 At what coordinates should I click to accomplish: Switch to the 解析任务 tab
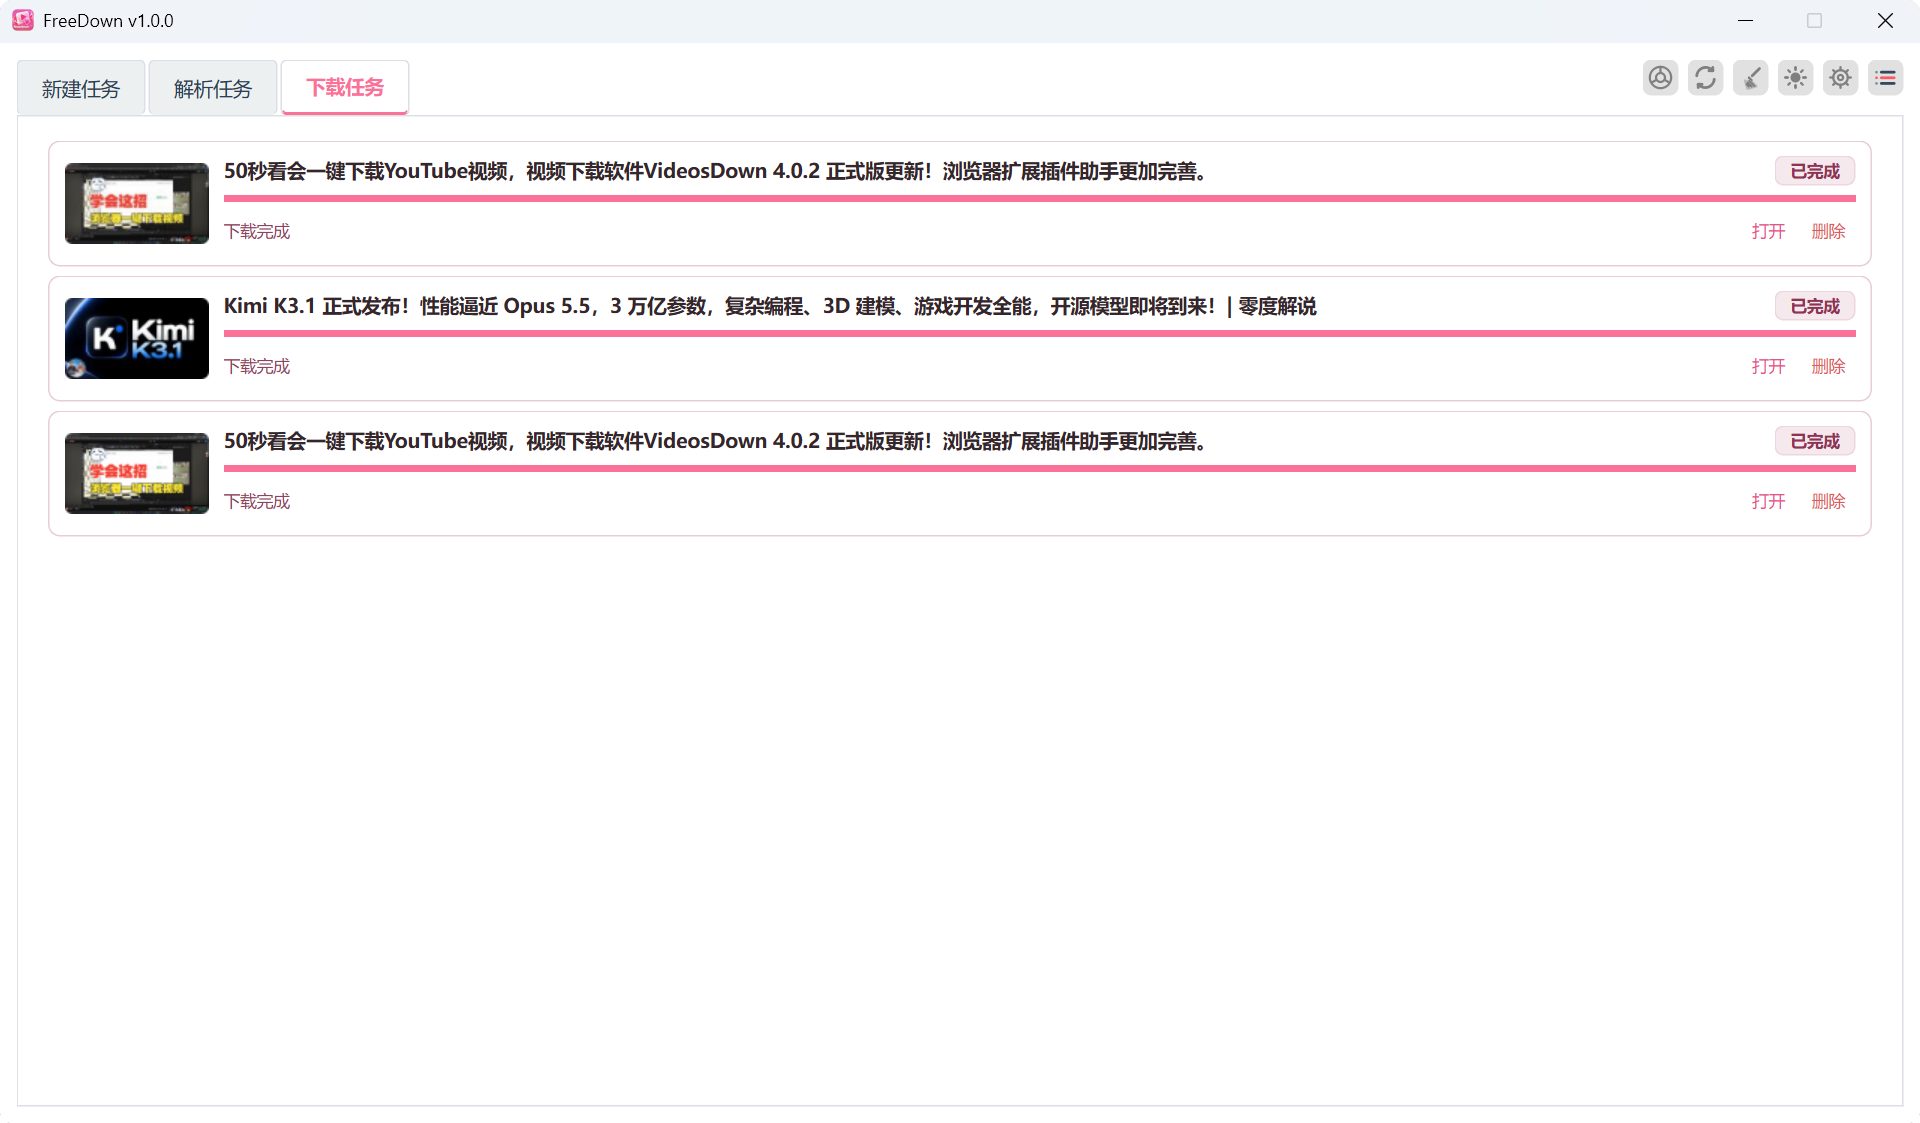pos(213,89)
